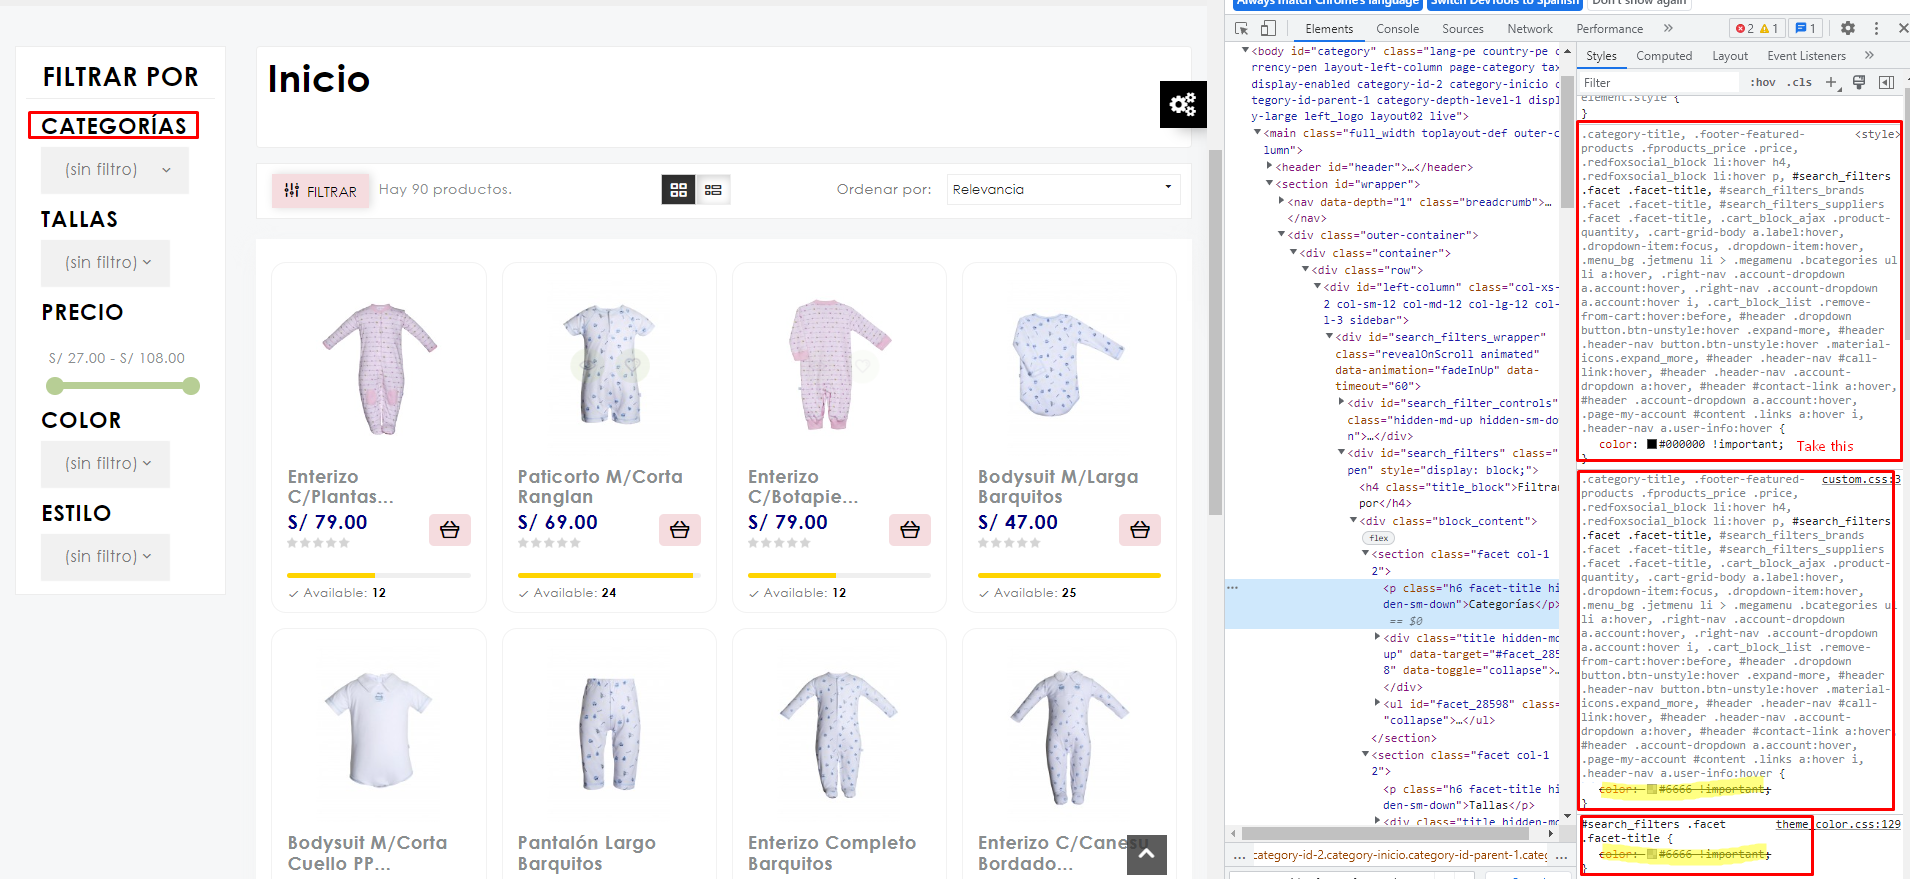Screen dimensions: 1910x879
Task: Switch to list view layout
Action: coord(713,190)
